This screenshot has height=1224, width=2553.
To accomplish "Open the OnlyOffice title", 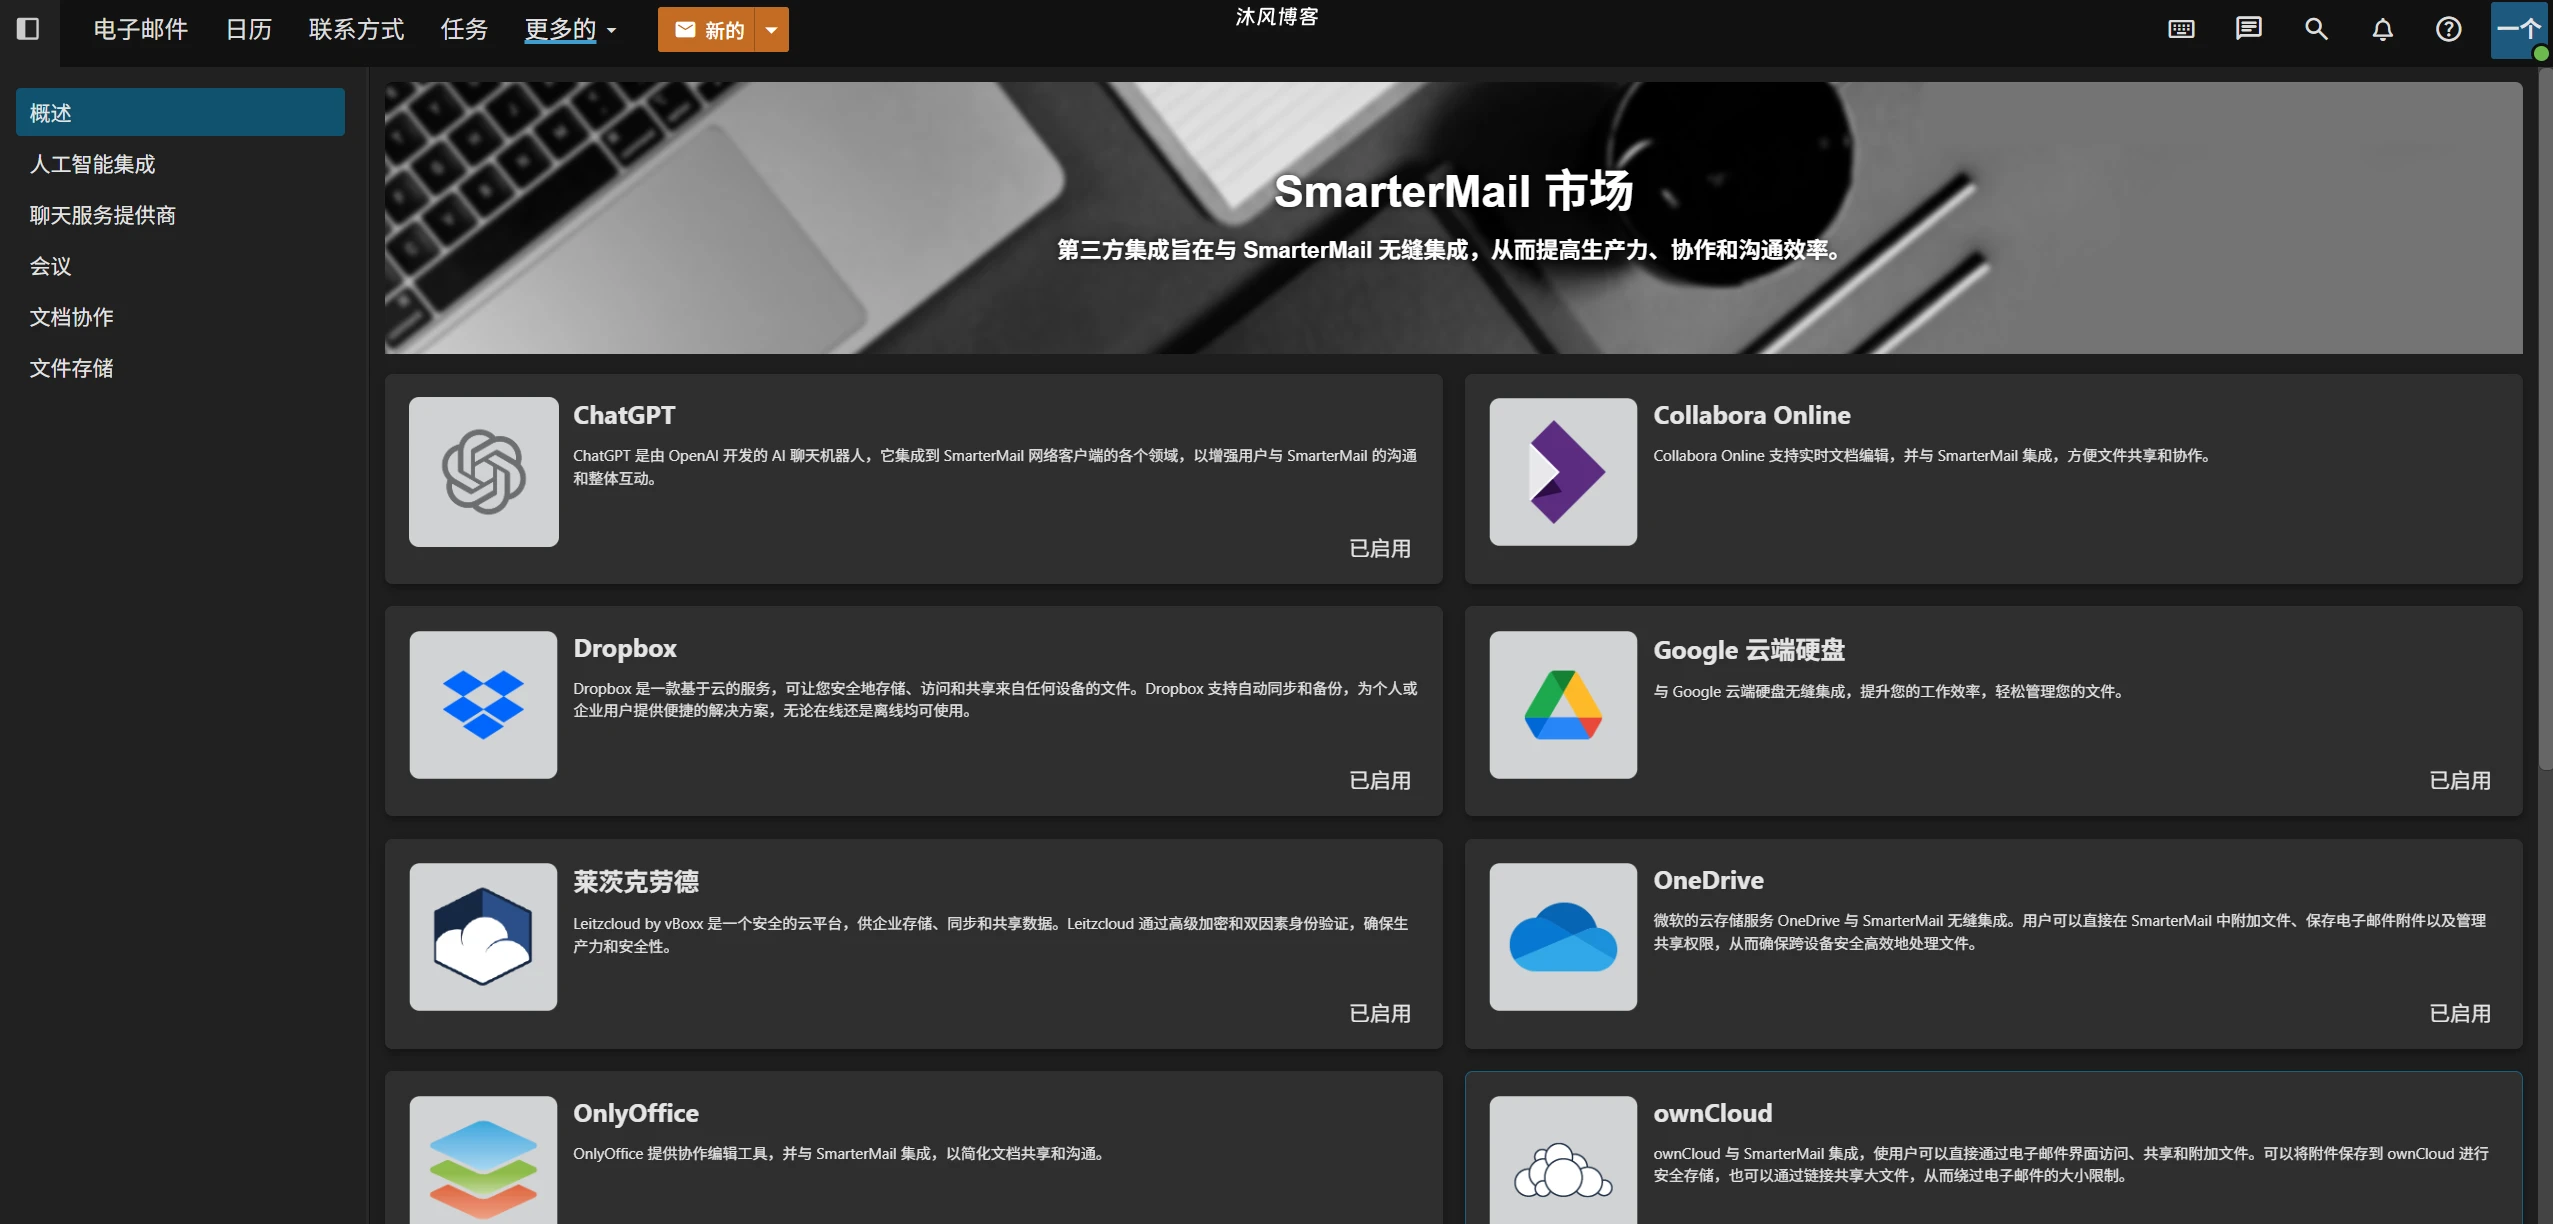I will pyautogui.click(x=636, y=1113).
